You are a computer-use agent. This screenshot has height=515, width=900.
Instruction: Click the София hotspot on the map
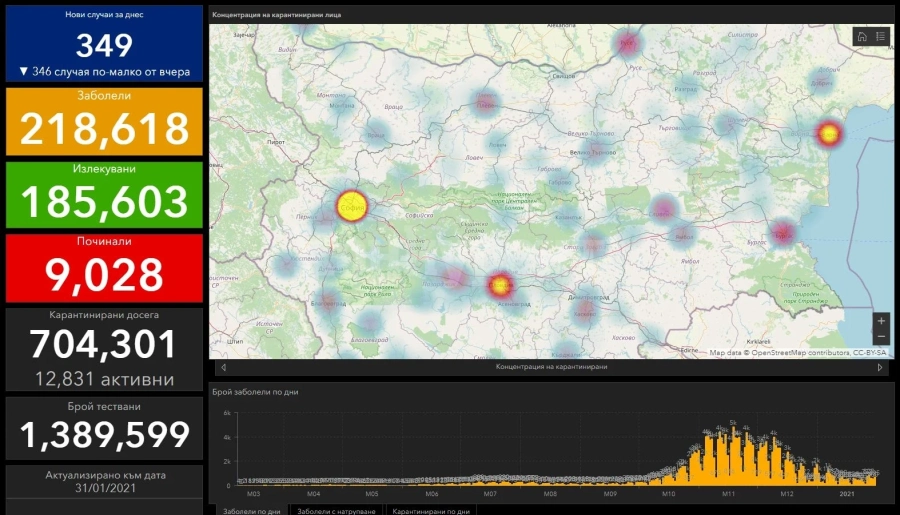pos(352,206)
